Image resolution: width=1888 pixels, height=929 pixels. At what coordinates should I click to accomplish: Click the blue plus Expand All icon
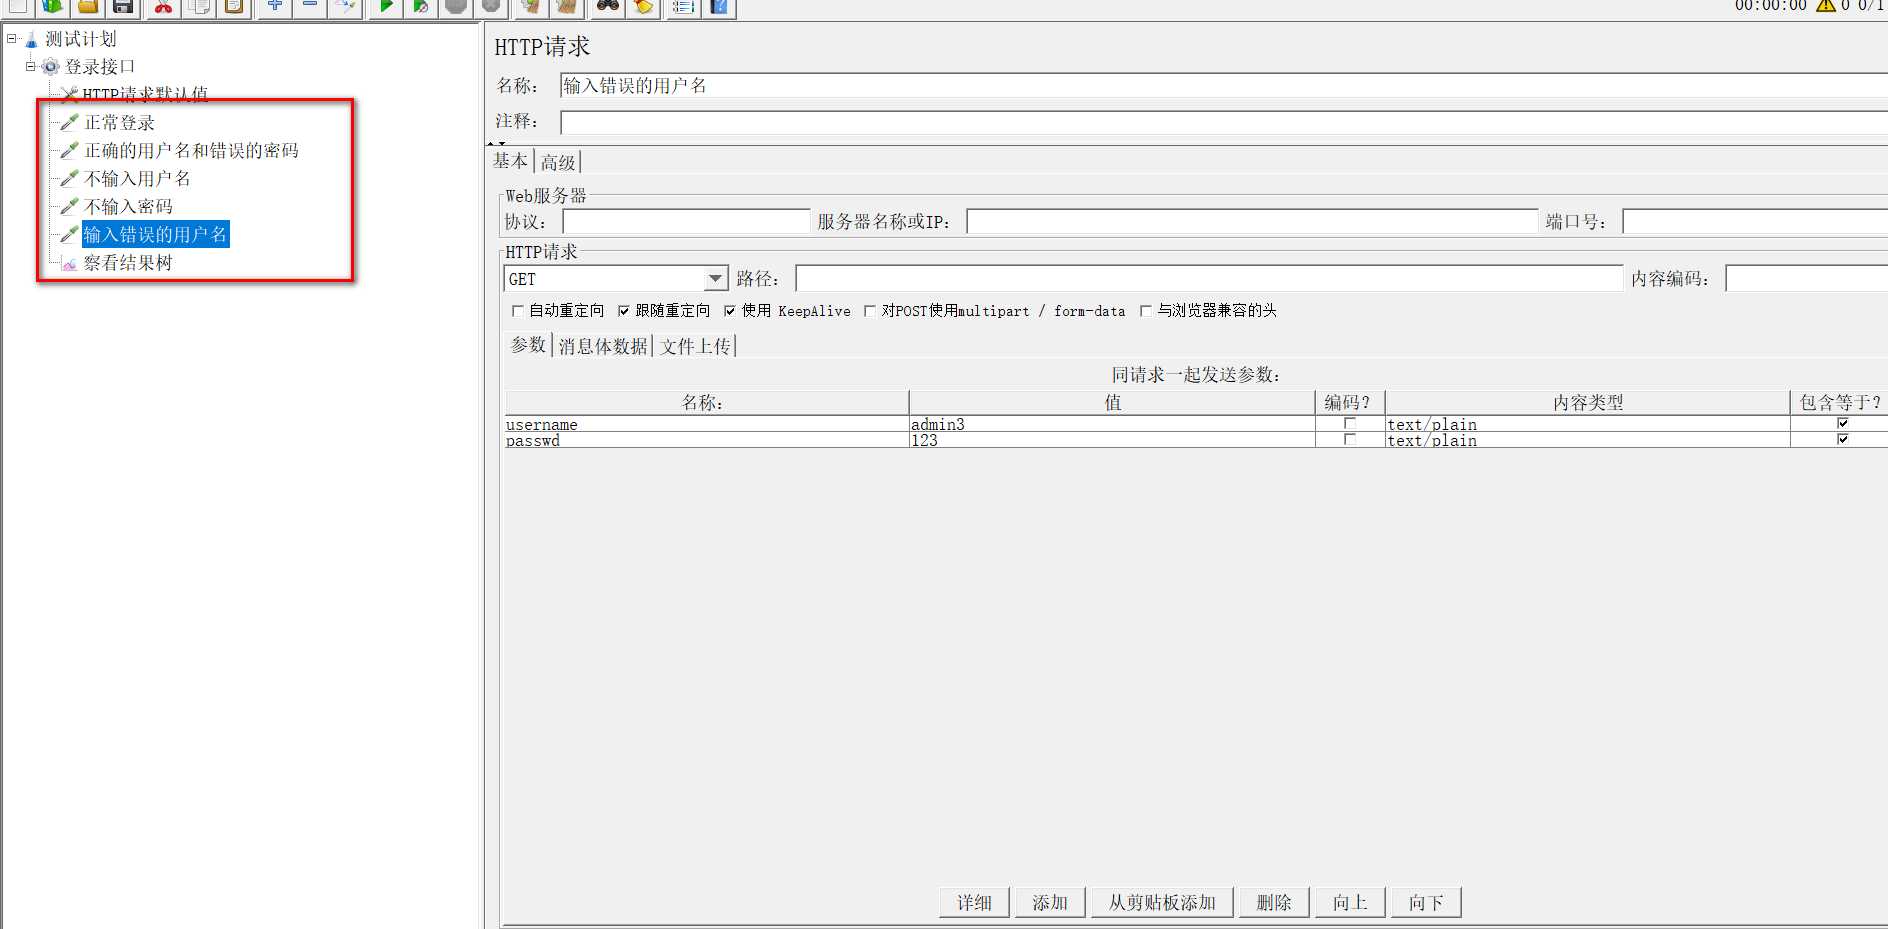pyautogui.click(x=274, y=6)
